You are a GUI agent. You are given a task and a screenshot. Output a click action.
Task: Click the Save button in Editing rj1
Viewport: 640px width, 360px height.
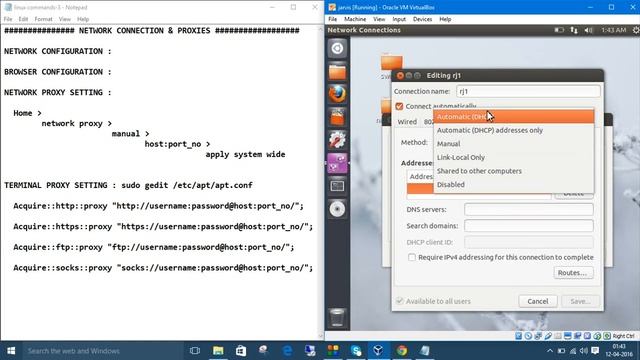[580, 301]
